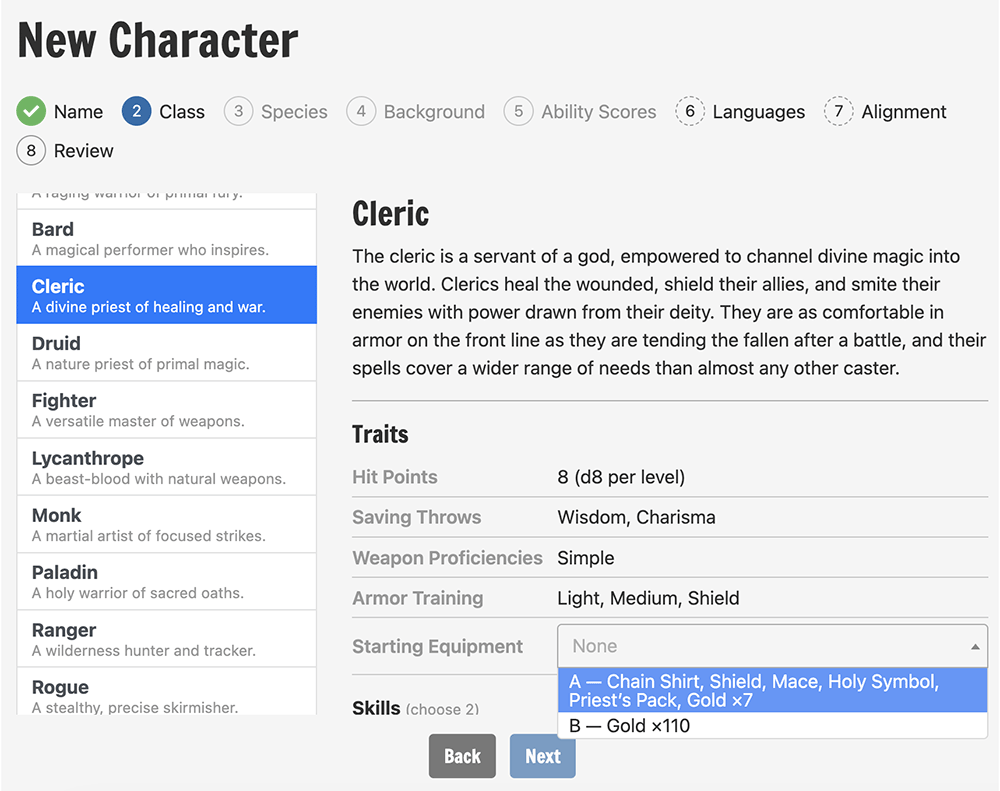1000x791 pixels.
Task: Select the Monk class
Action: tap(166, 524)
